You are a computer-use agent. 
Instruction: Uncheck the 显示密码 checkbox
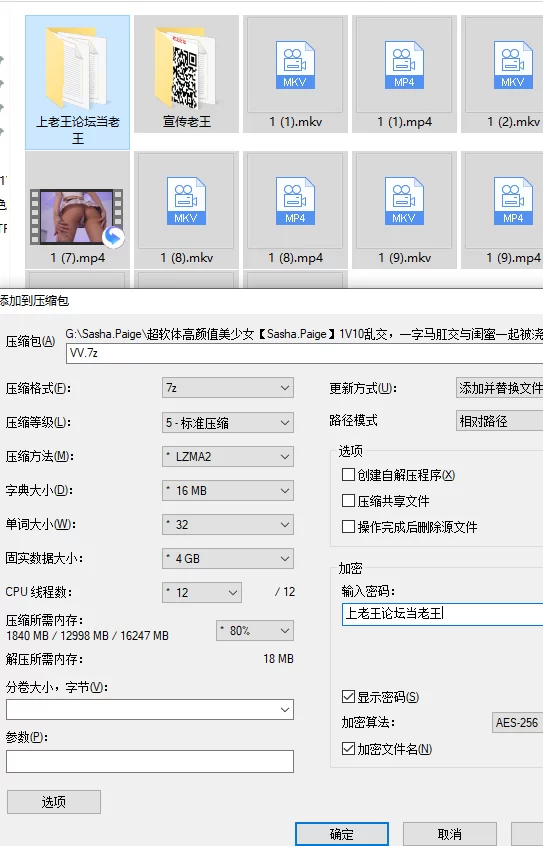click(348, 697)
